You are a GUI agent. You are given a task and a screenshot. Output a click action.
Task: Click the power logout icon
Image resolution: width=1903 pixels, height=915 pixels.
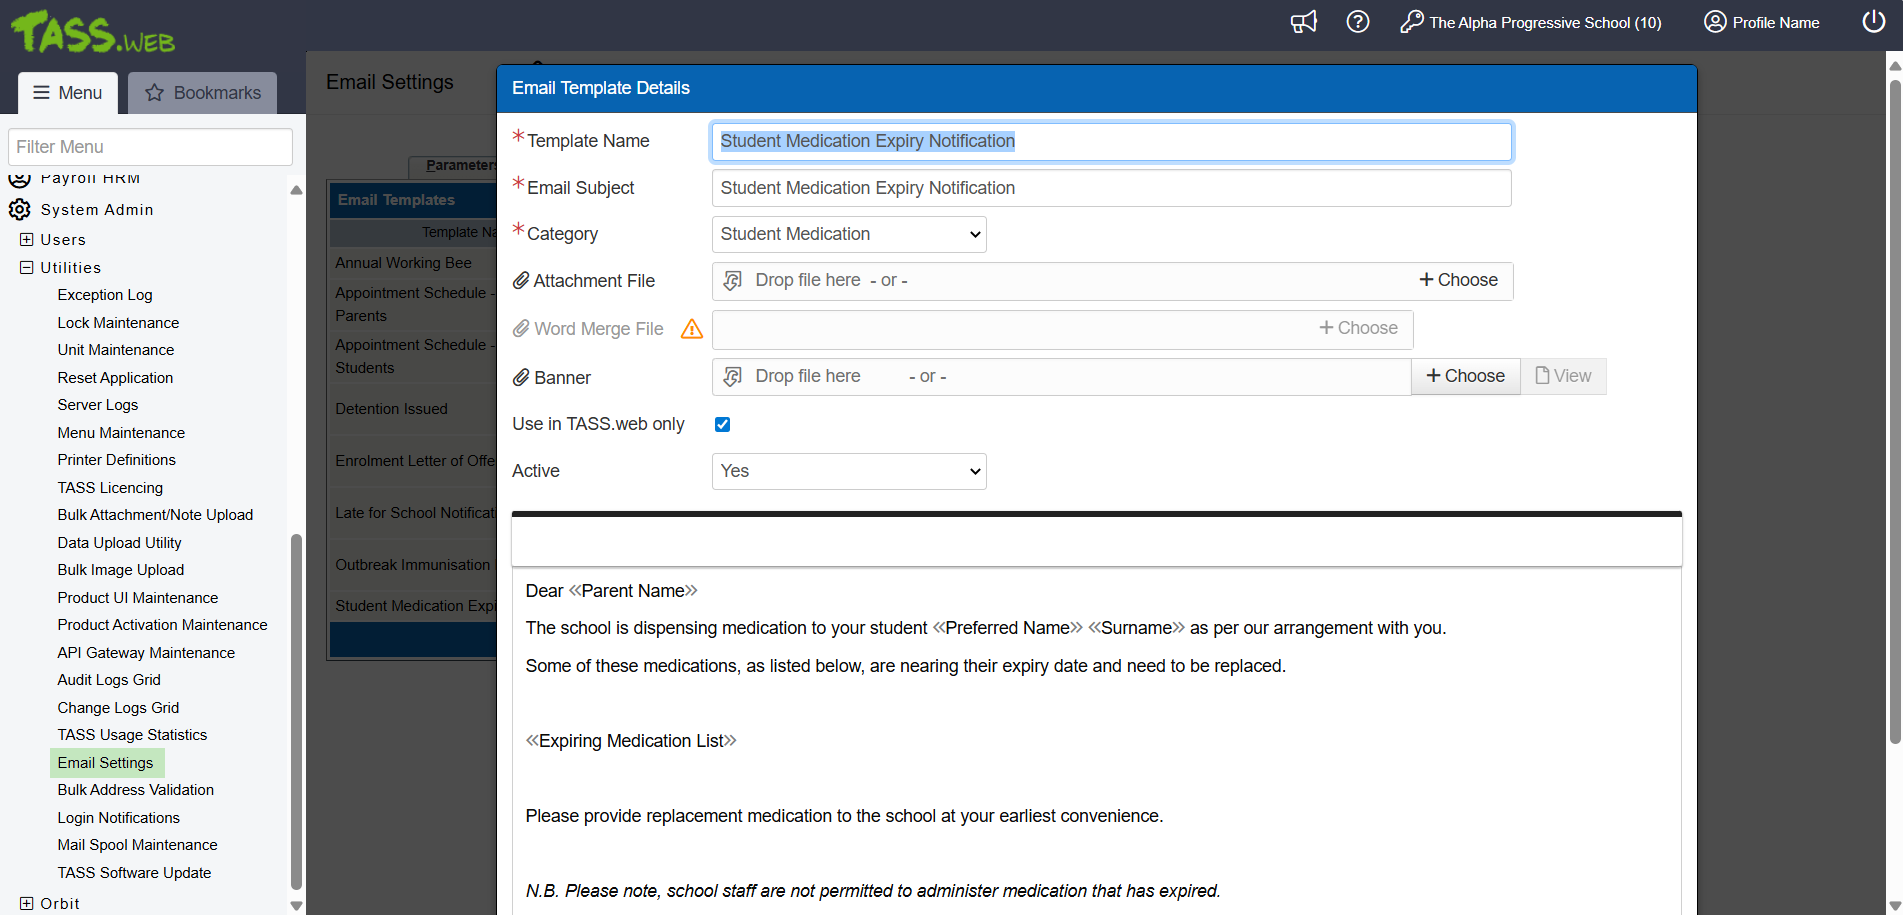coord(1873,22)
